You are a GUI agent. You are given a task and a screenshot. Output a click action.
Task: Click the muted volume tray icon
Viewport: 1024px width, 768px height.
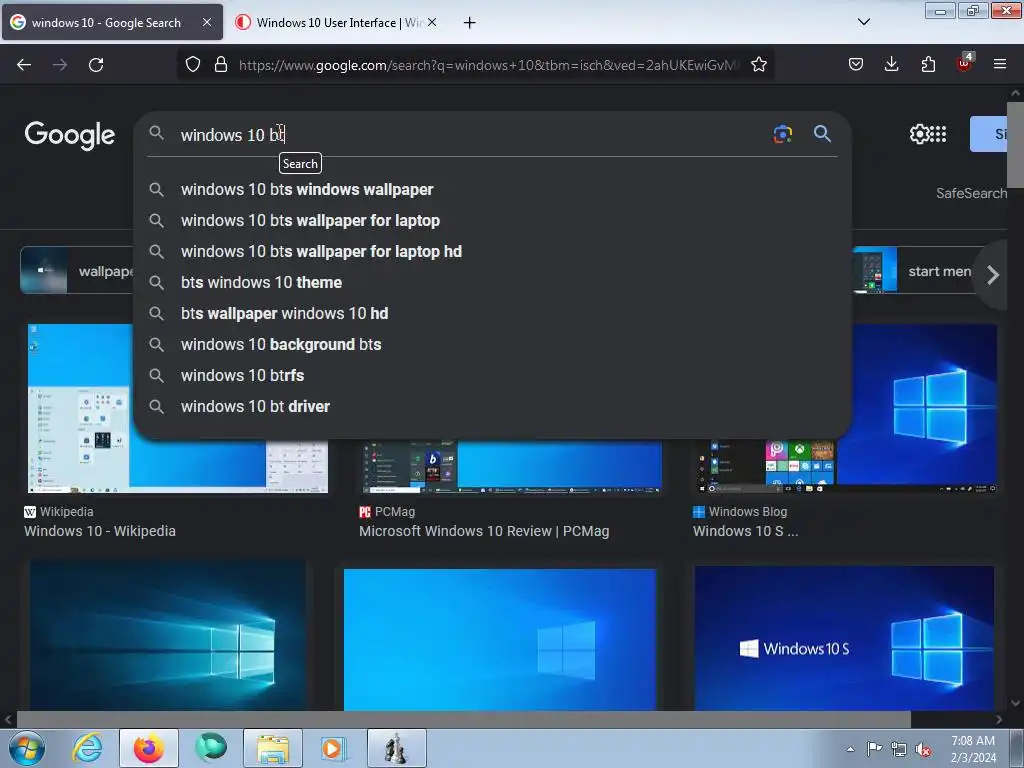(x=923, y=750)
